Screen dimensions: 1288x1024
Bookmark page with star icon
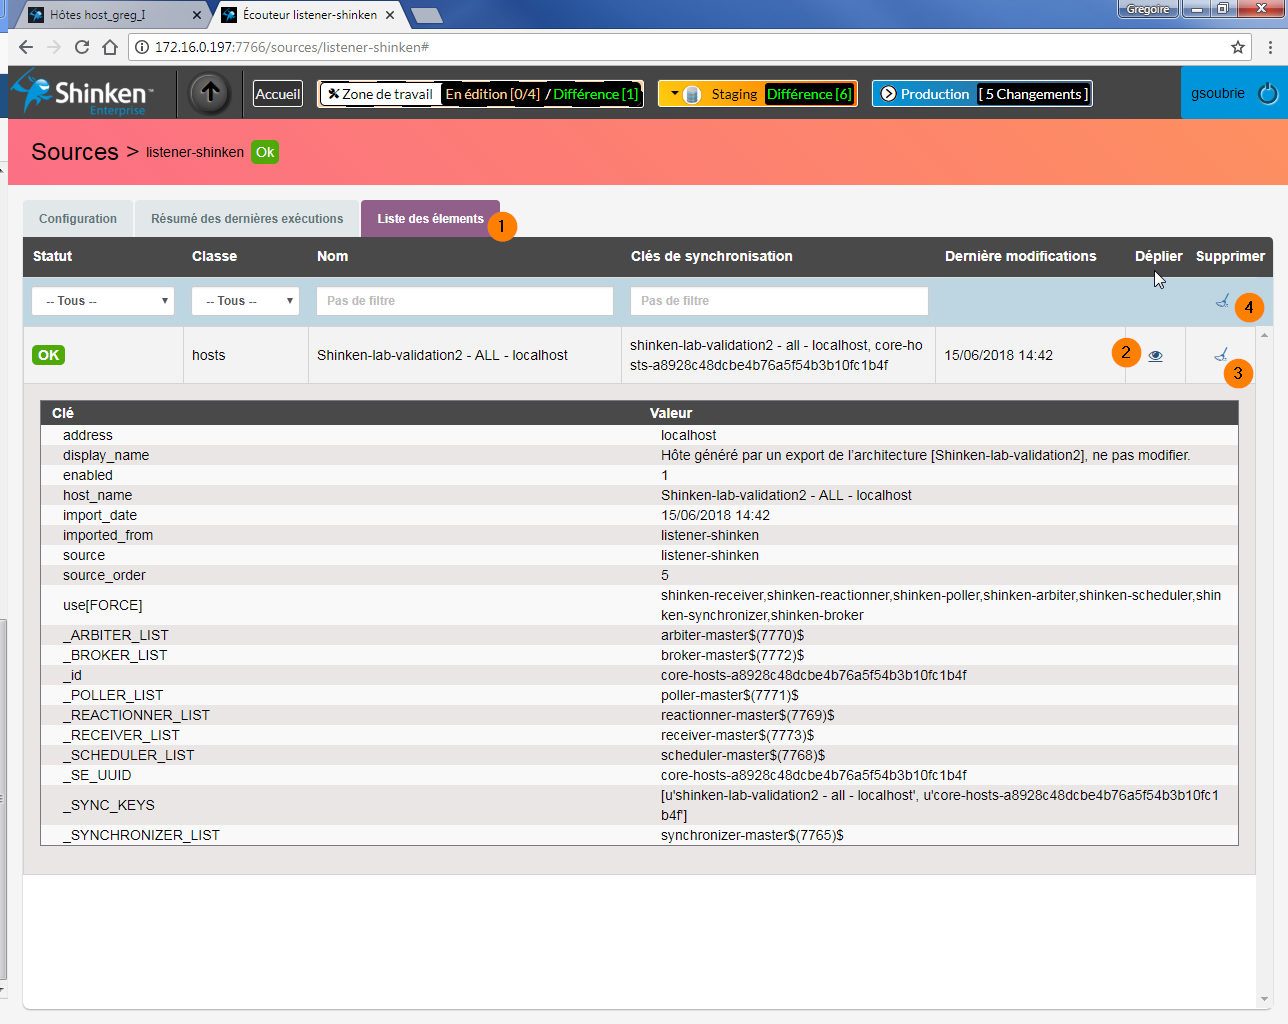(x=1237, y=47)
